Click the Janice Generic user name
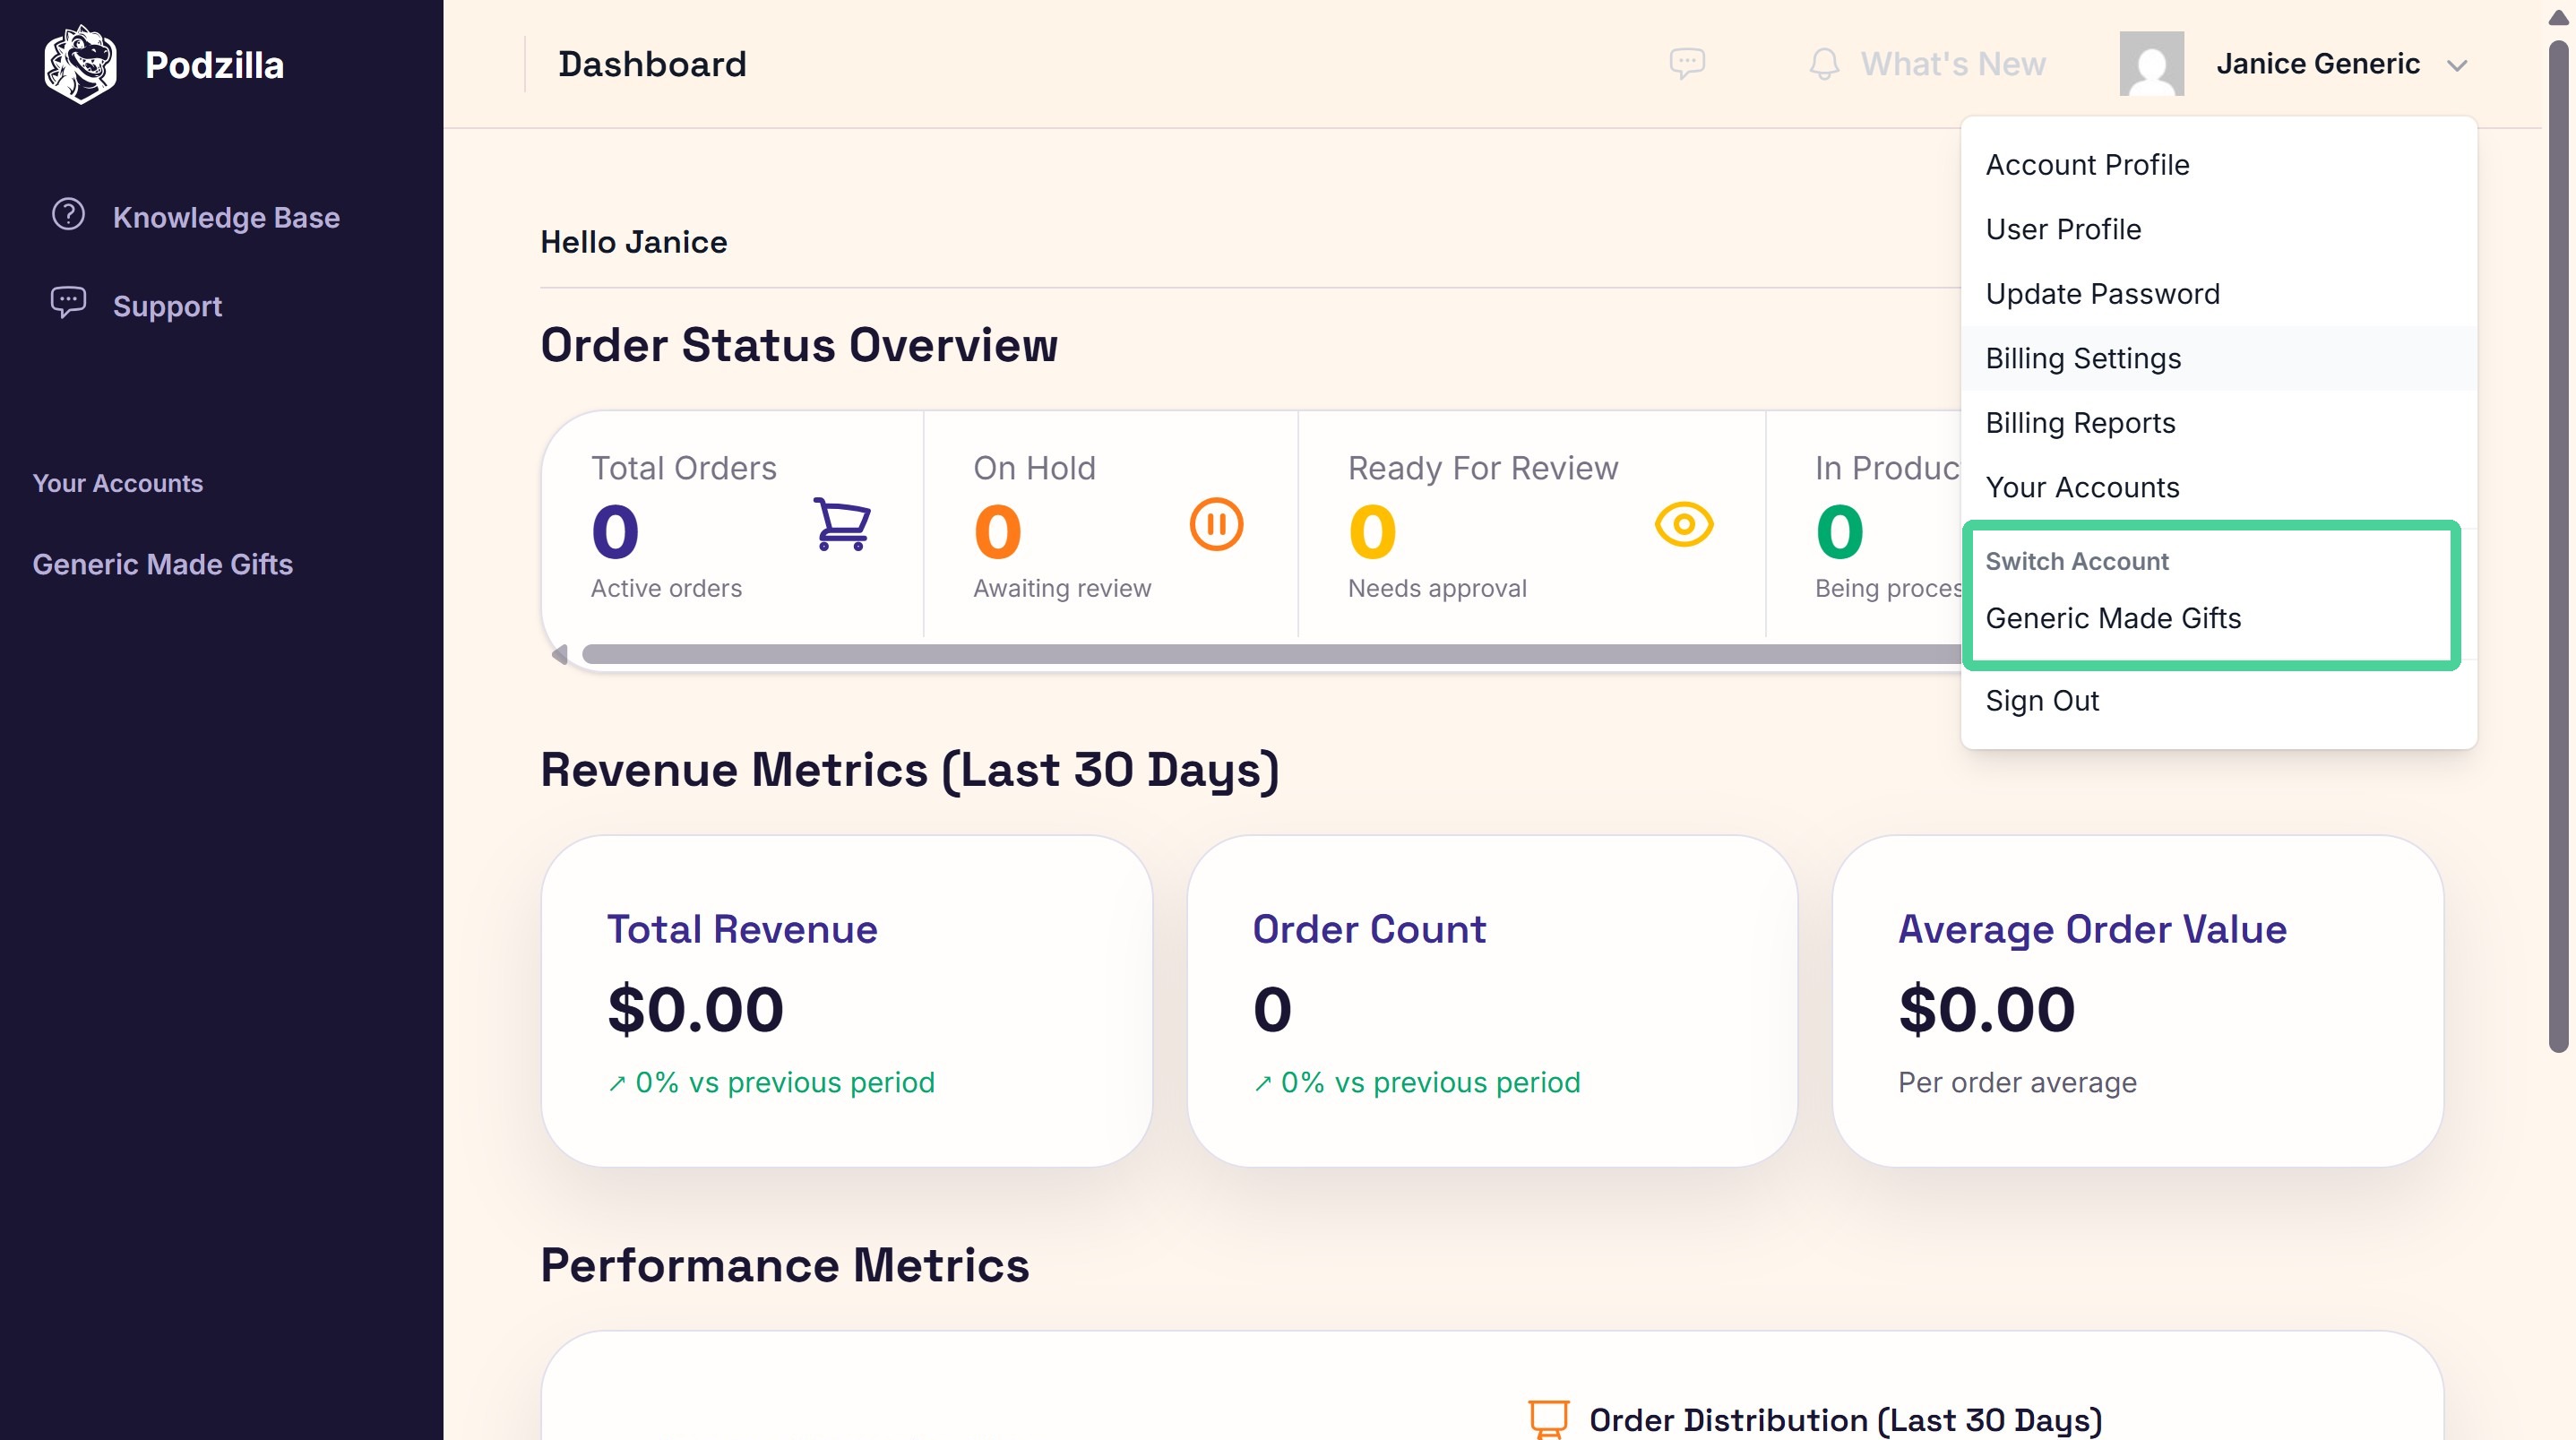Viewport: 2576px width, 1440px height. coord(2318,64)
